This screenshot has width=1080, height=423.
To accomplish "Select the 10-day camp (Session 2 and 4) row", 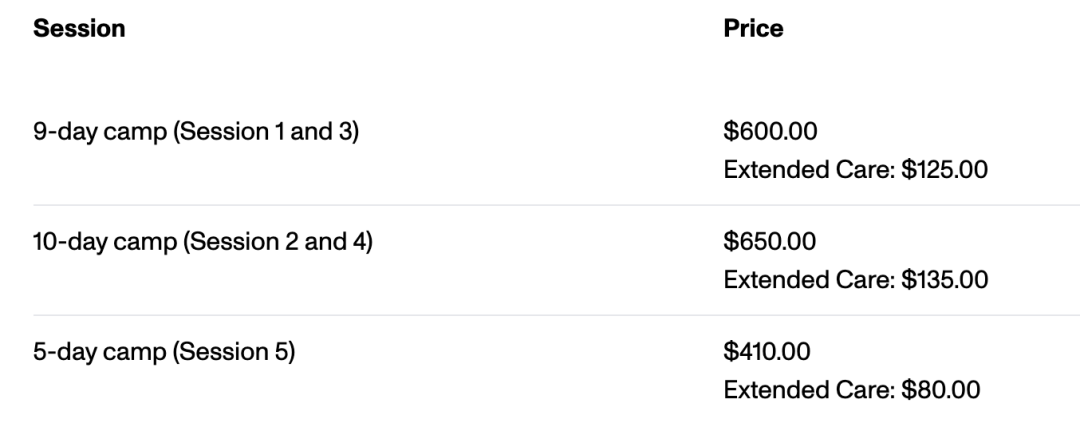I will [x=557, y=260].
